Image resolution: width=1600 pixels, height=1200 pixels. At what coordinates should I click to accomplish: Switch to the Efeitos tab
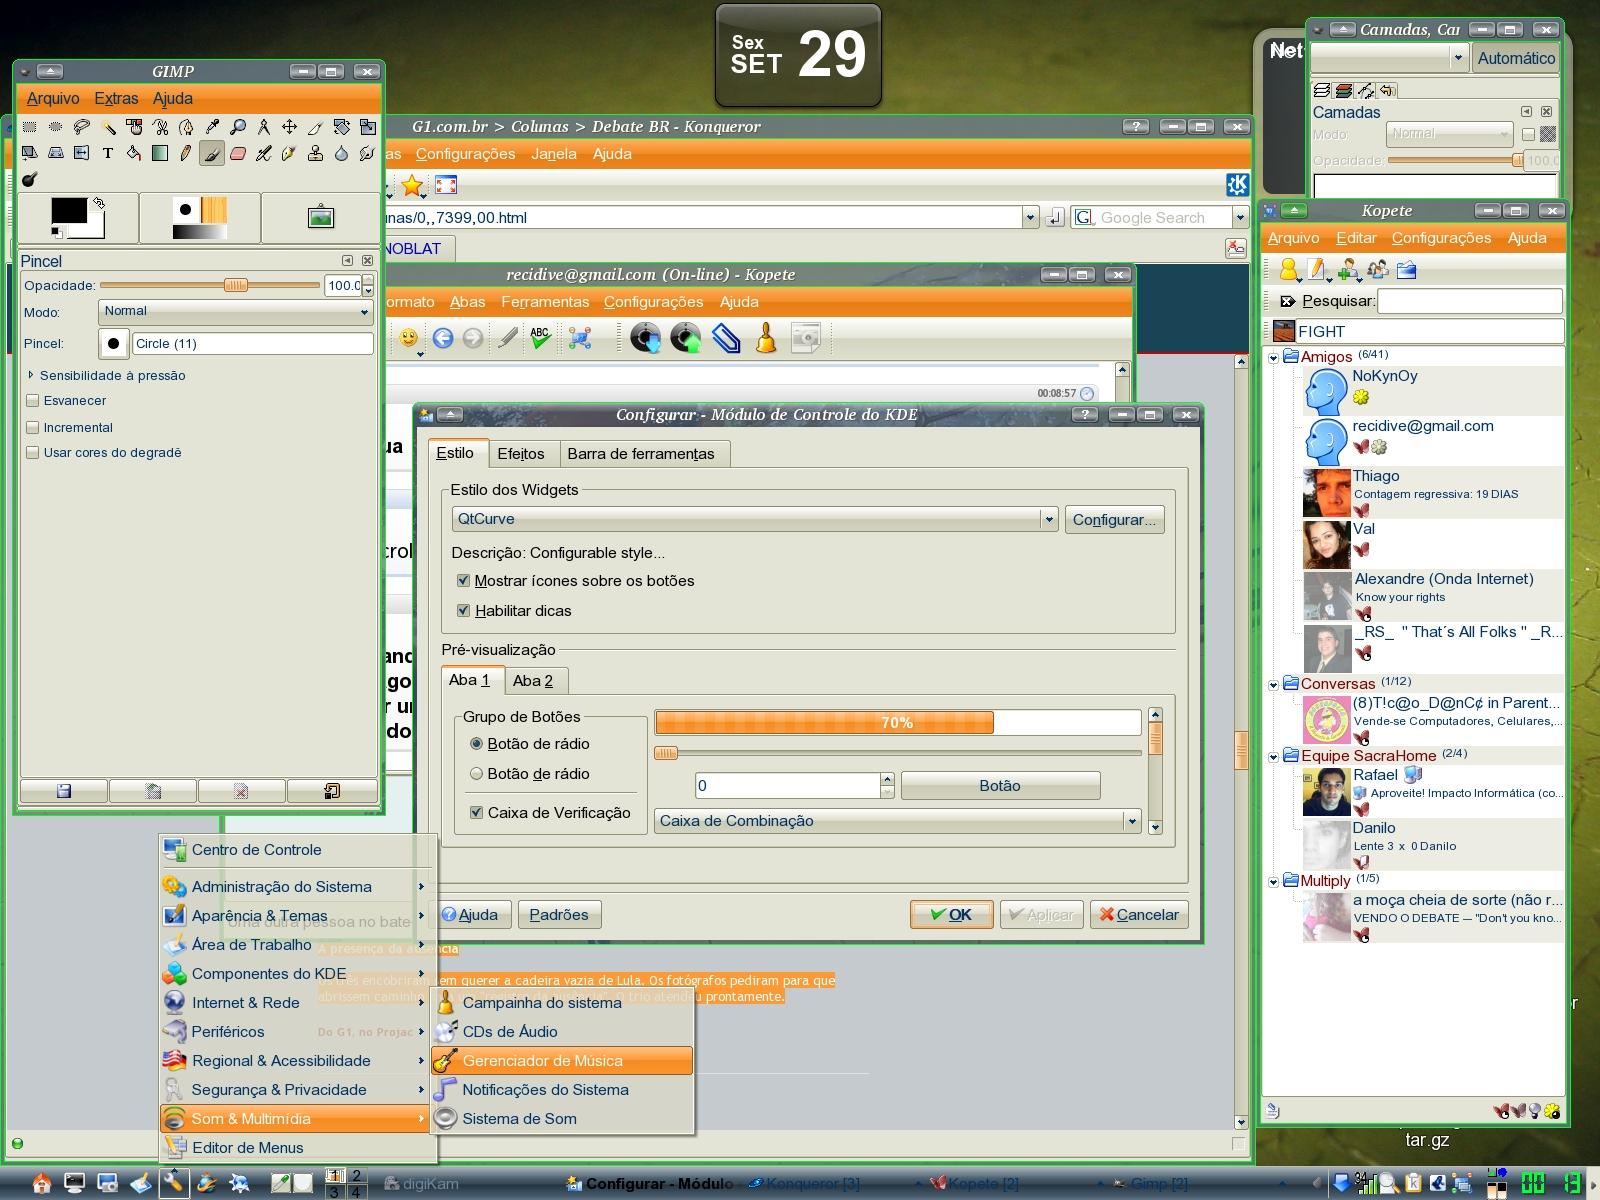coord(521,454)
